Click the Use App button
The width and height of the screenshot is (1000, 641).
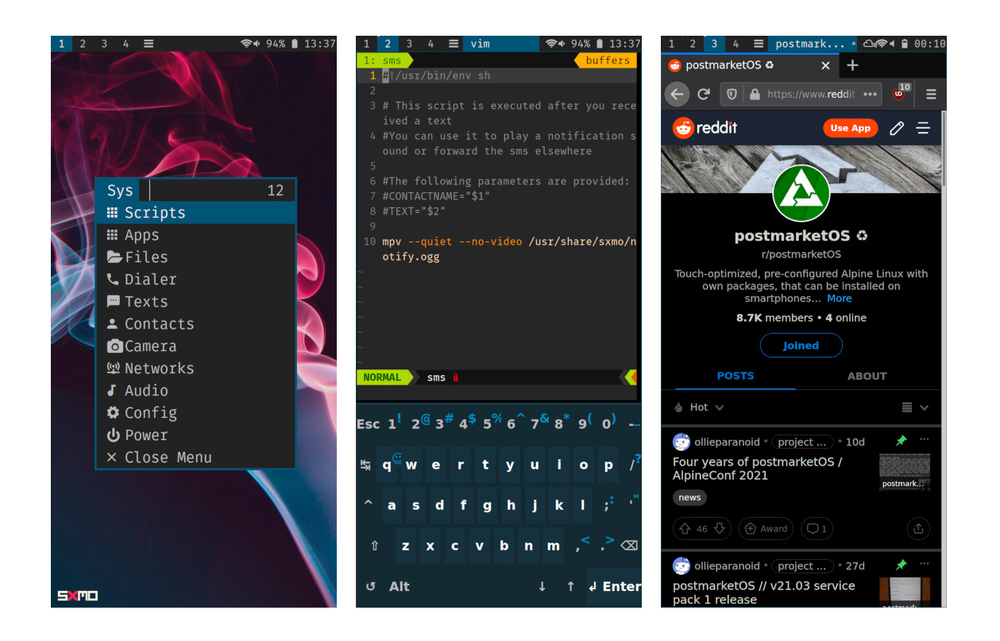[850, 128]
